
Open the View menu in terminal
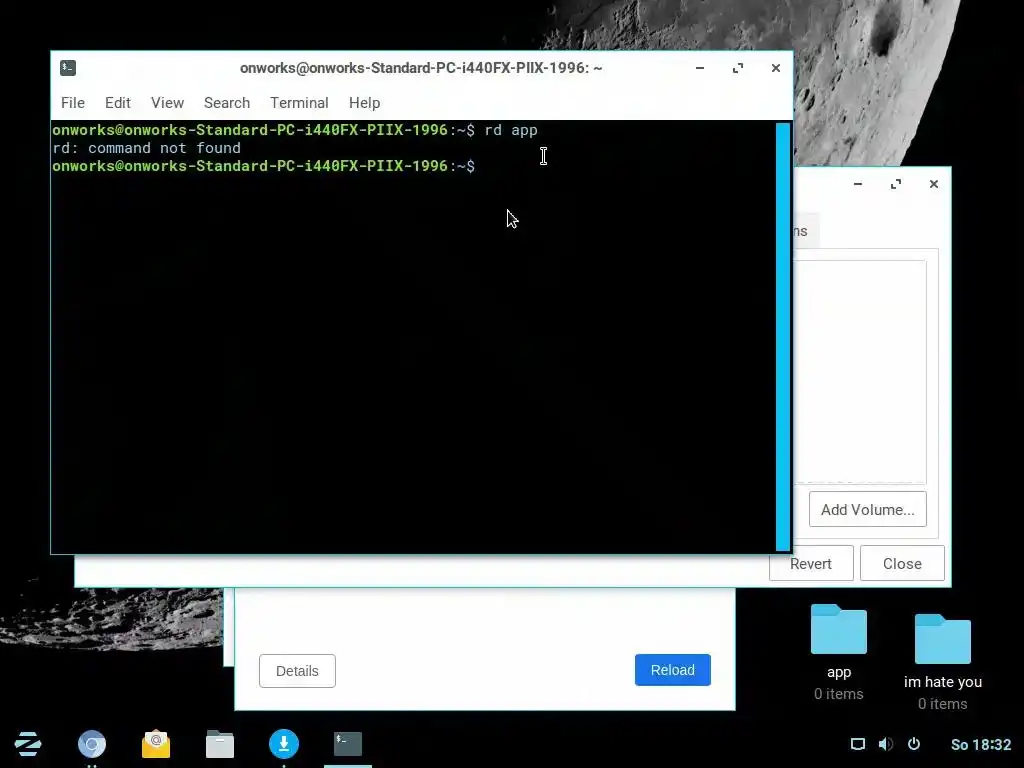pyautogui.click(x=167, y=103)
